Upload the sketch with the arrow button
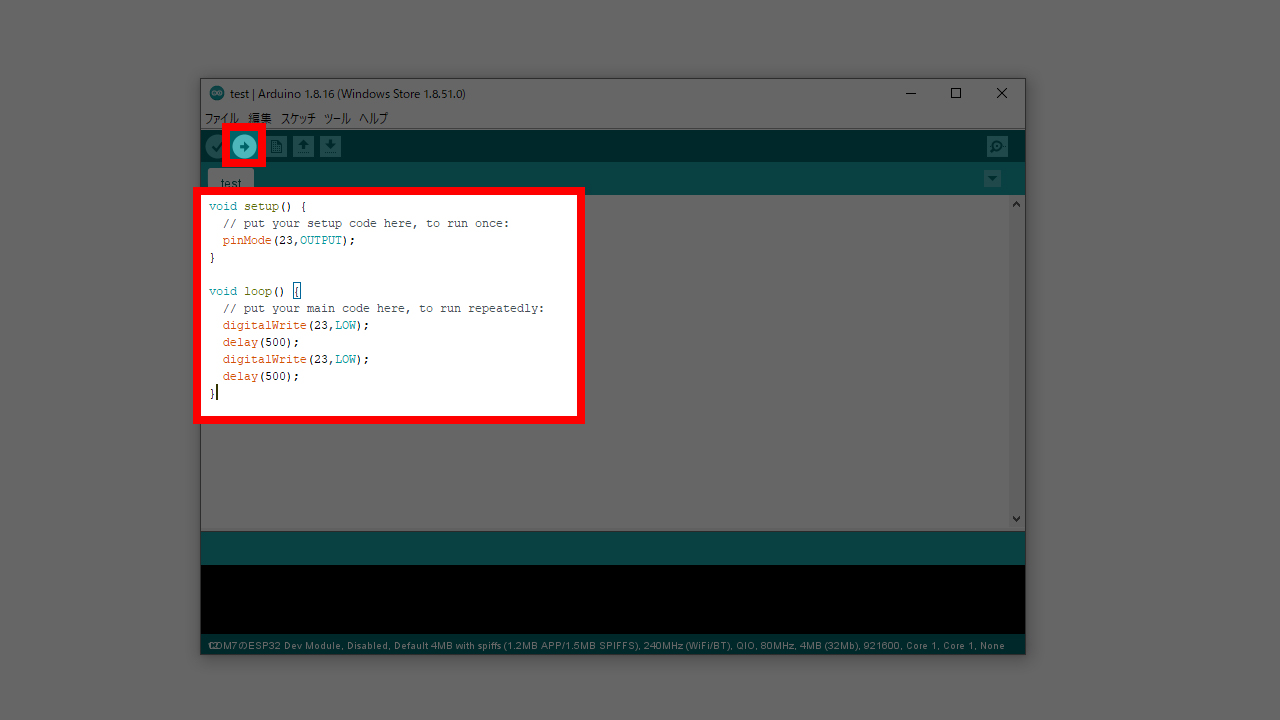 [244, 147]
